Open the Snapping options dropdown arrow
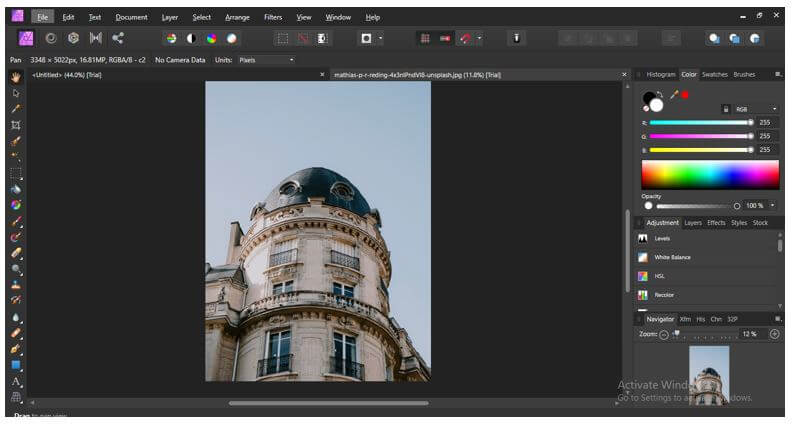Viewport: 806px width, 426px height. [479, 39]
